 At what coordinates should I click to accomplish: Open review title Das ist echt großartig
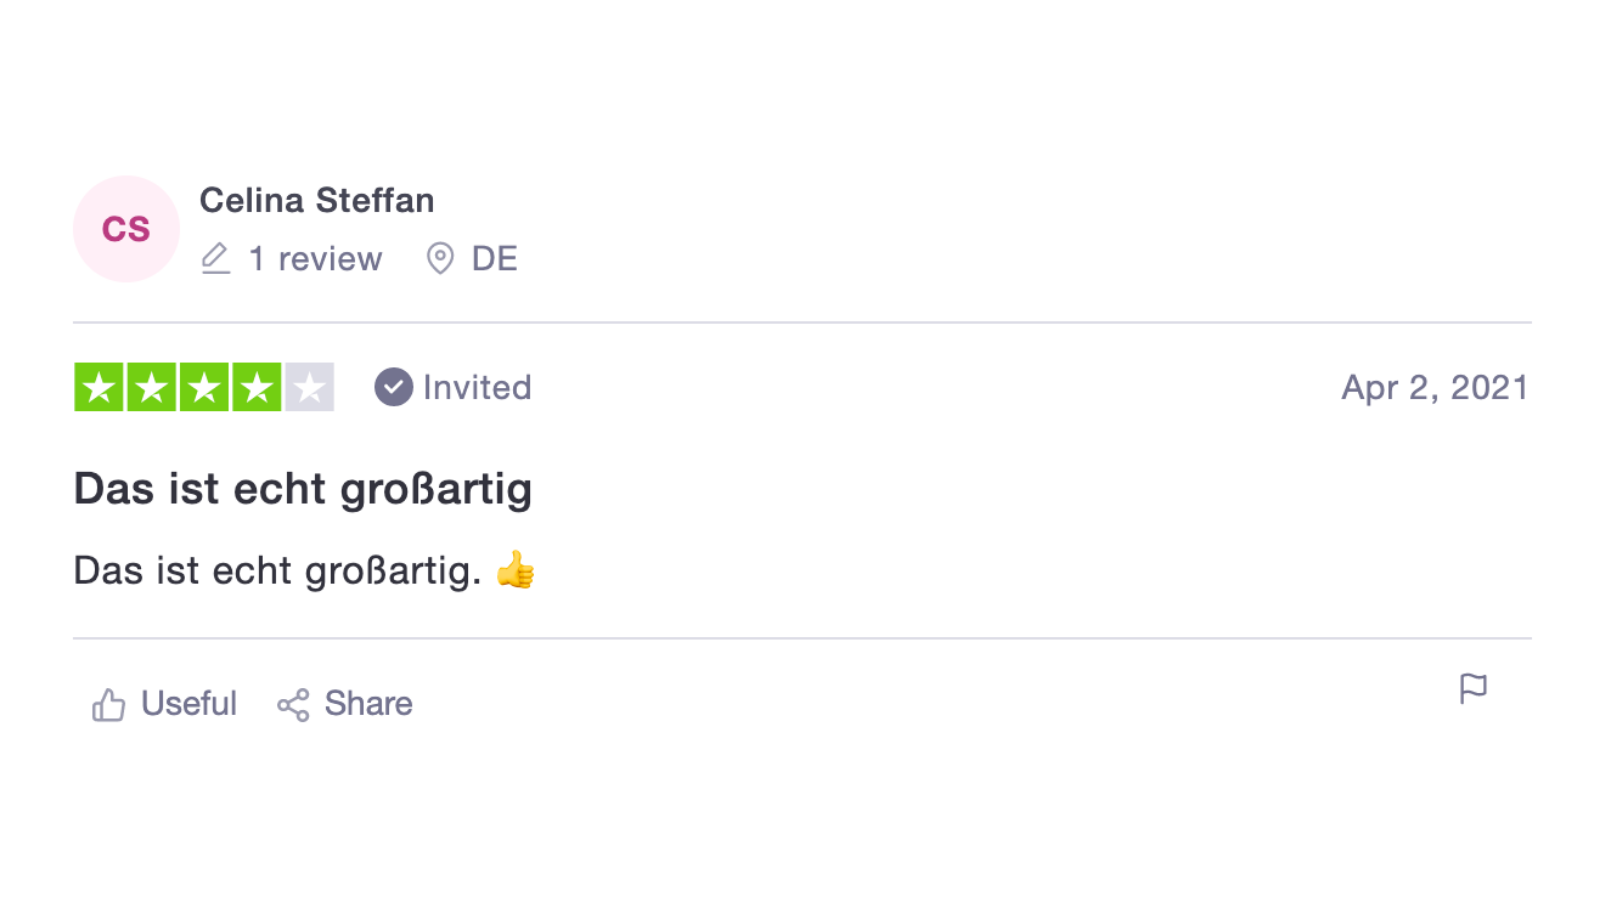[302, 489]
